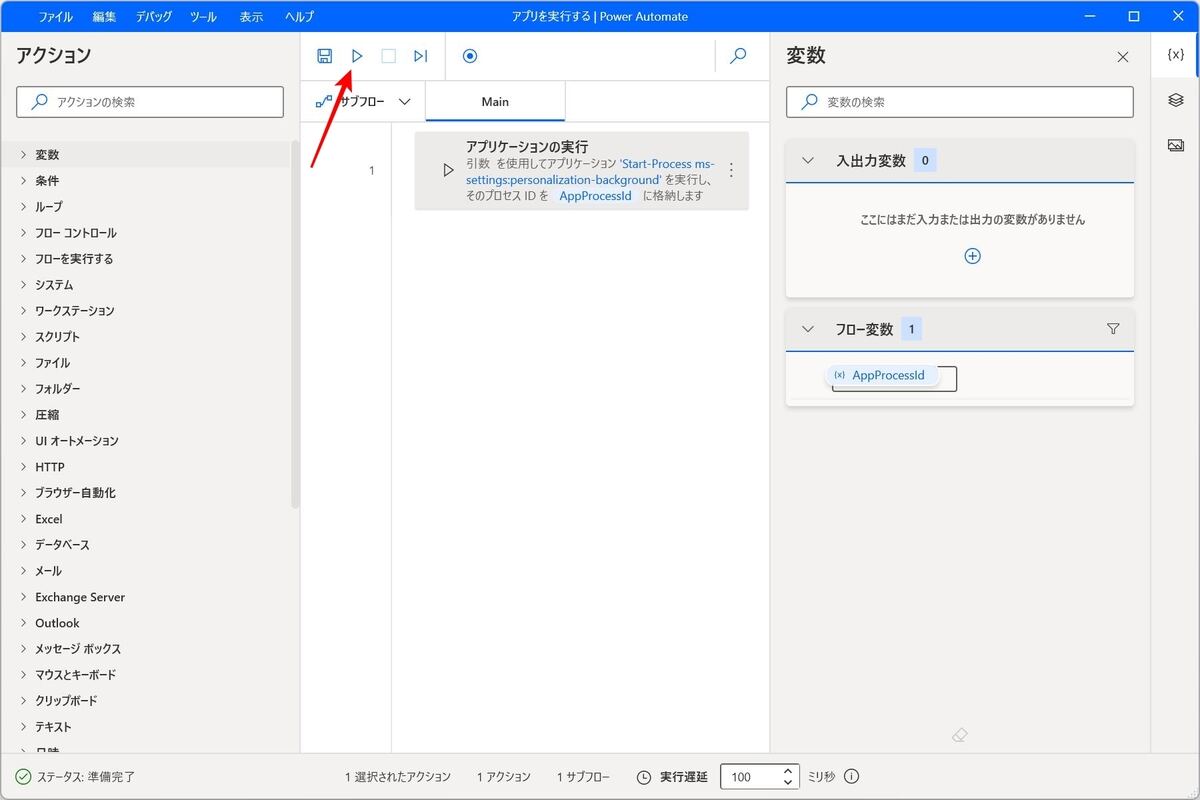The width and height of the screenshot is (1200, 800).
Task: Open the ファイル menu
Action: 55,17
